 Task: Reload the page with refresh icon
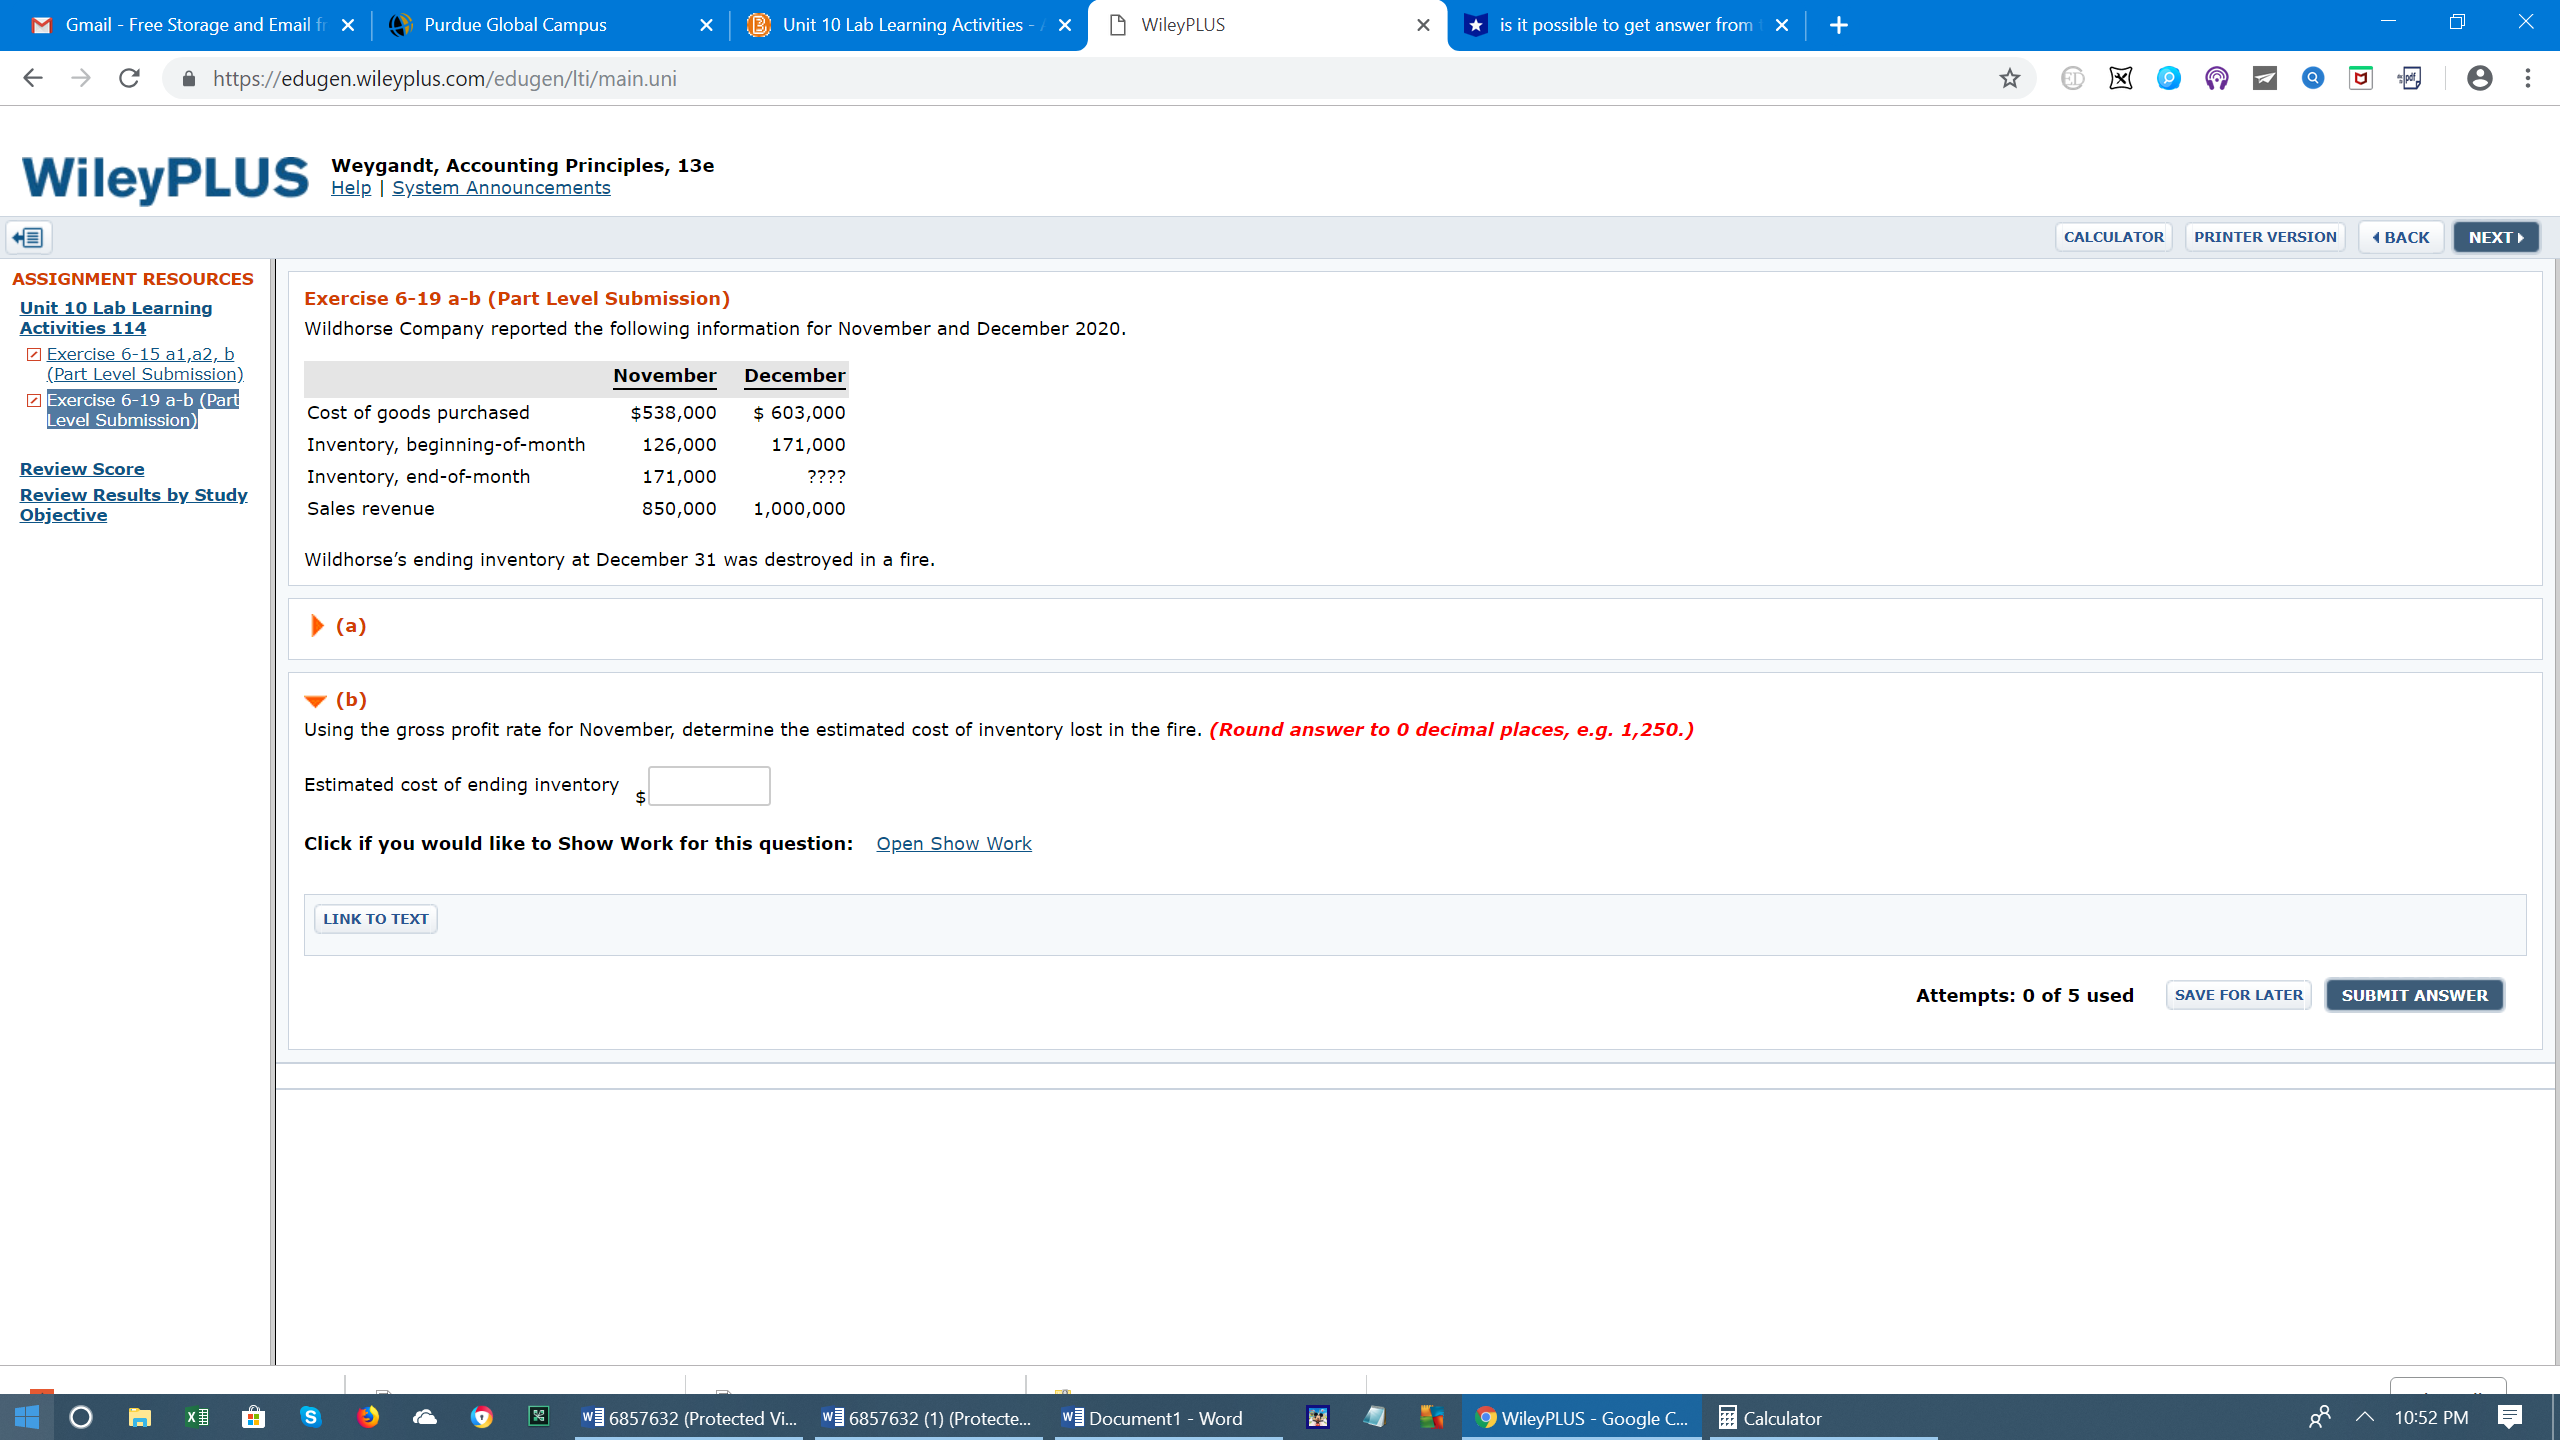(129, 78)
